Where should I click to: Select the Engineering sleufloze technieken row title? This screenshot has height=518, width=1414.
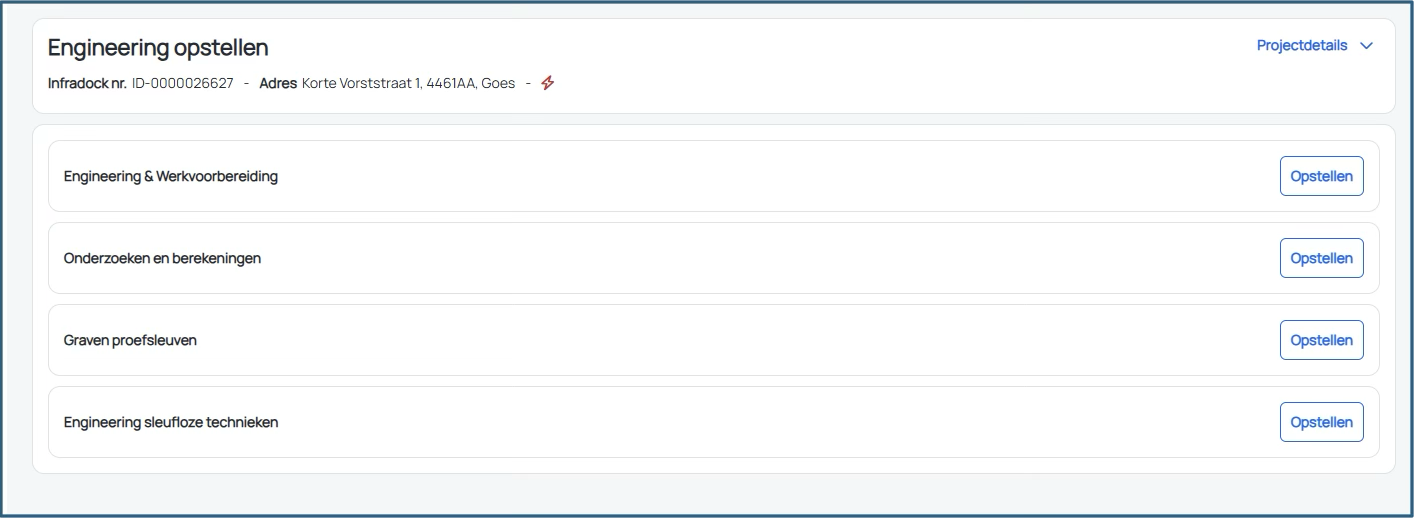pos(170,422)
